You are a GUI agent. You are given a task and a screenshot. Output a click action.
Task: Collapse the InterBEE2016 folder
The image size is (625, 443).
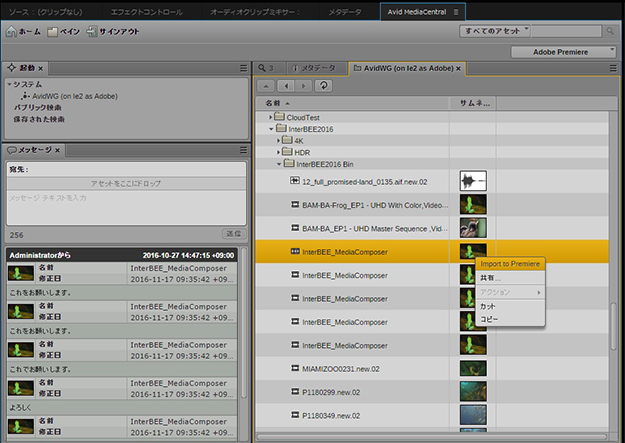pyautogui.click(x=271, y=129)
